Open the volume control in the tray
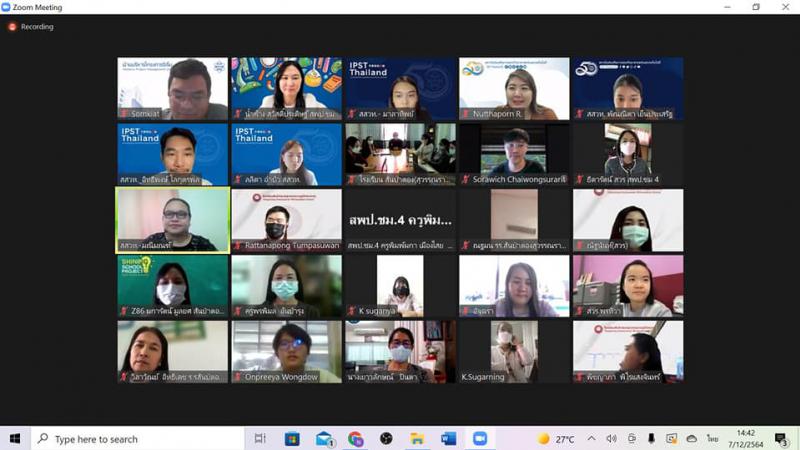Viewport: 800px width, 450px height. (611, 439)
